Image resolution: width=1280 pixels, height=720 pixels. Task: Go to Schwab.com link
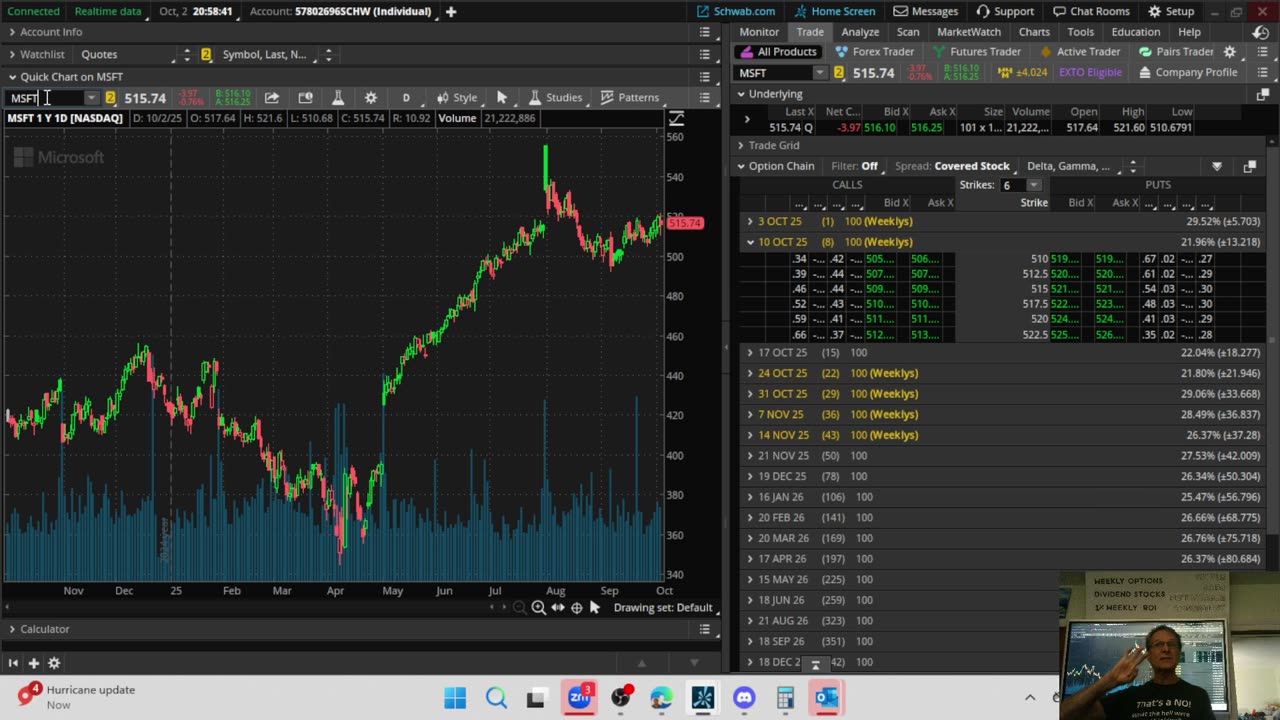tap(736, 11)
